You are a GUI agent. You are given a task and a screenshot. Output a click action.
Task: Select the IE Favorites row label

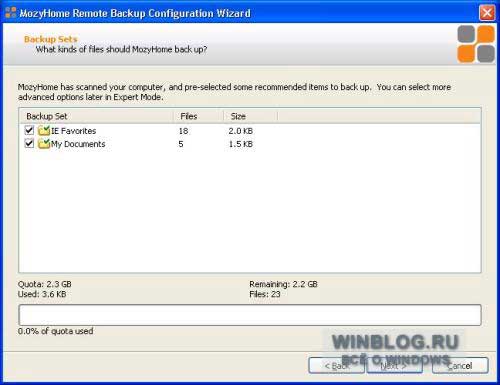click(x=73, y=131)
